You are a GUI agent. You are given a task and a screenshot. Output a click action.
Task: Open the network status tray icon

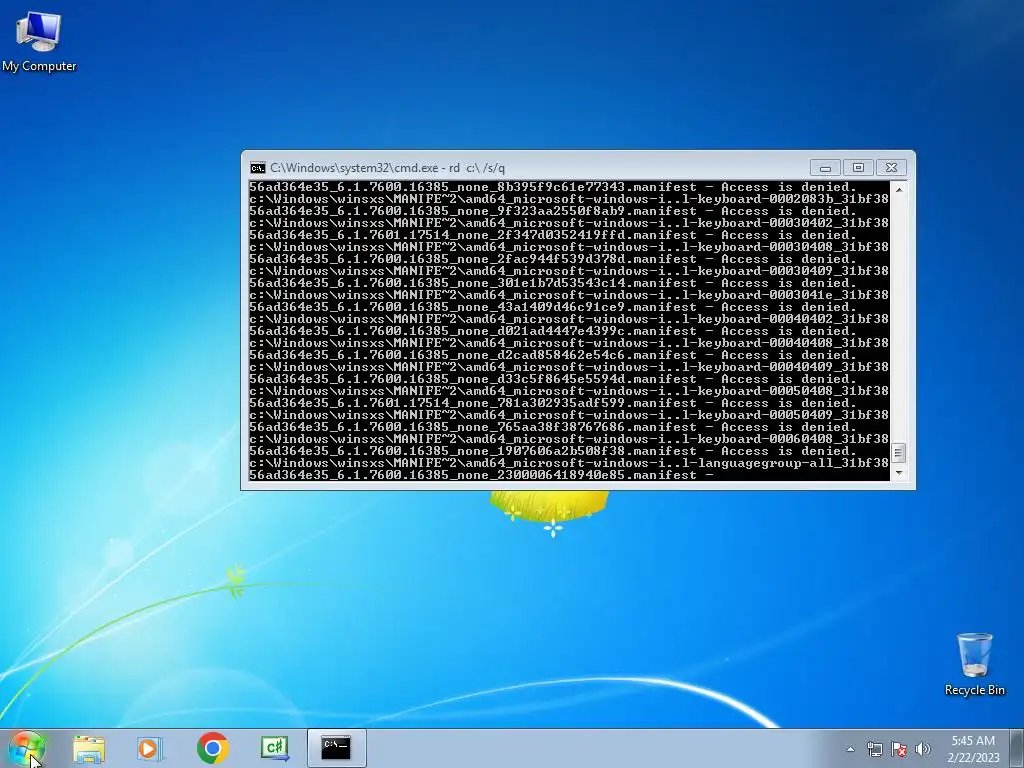874,749
